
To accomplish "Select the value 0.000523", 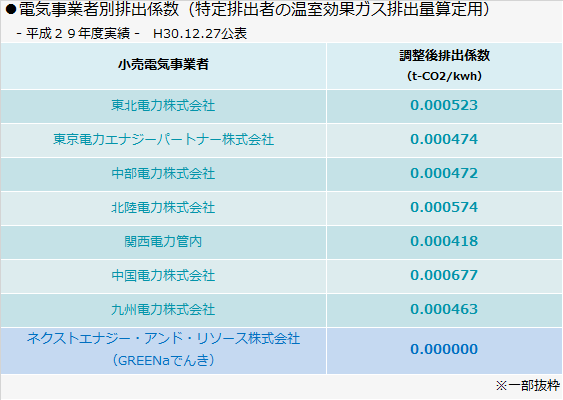I will (444, 105).
